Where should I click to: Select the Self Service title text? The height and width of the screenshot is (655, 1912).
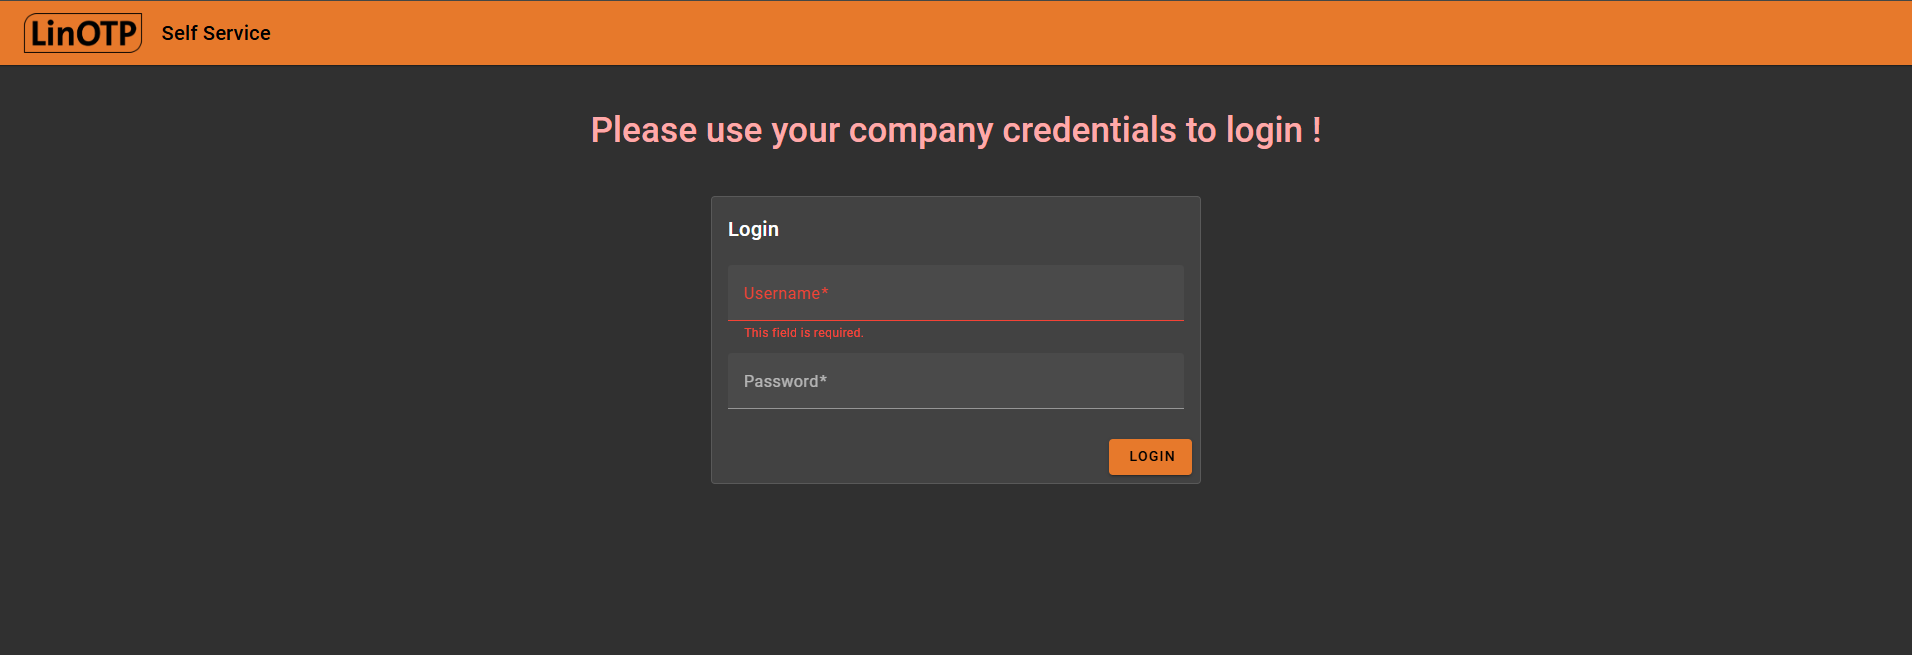point(216,33)
